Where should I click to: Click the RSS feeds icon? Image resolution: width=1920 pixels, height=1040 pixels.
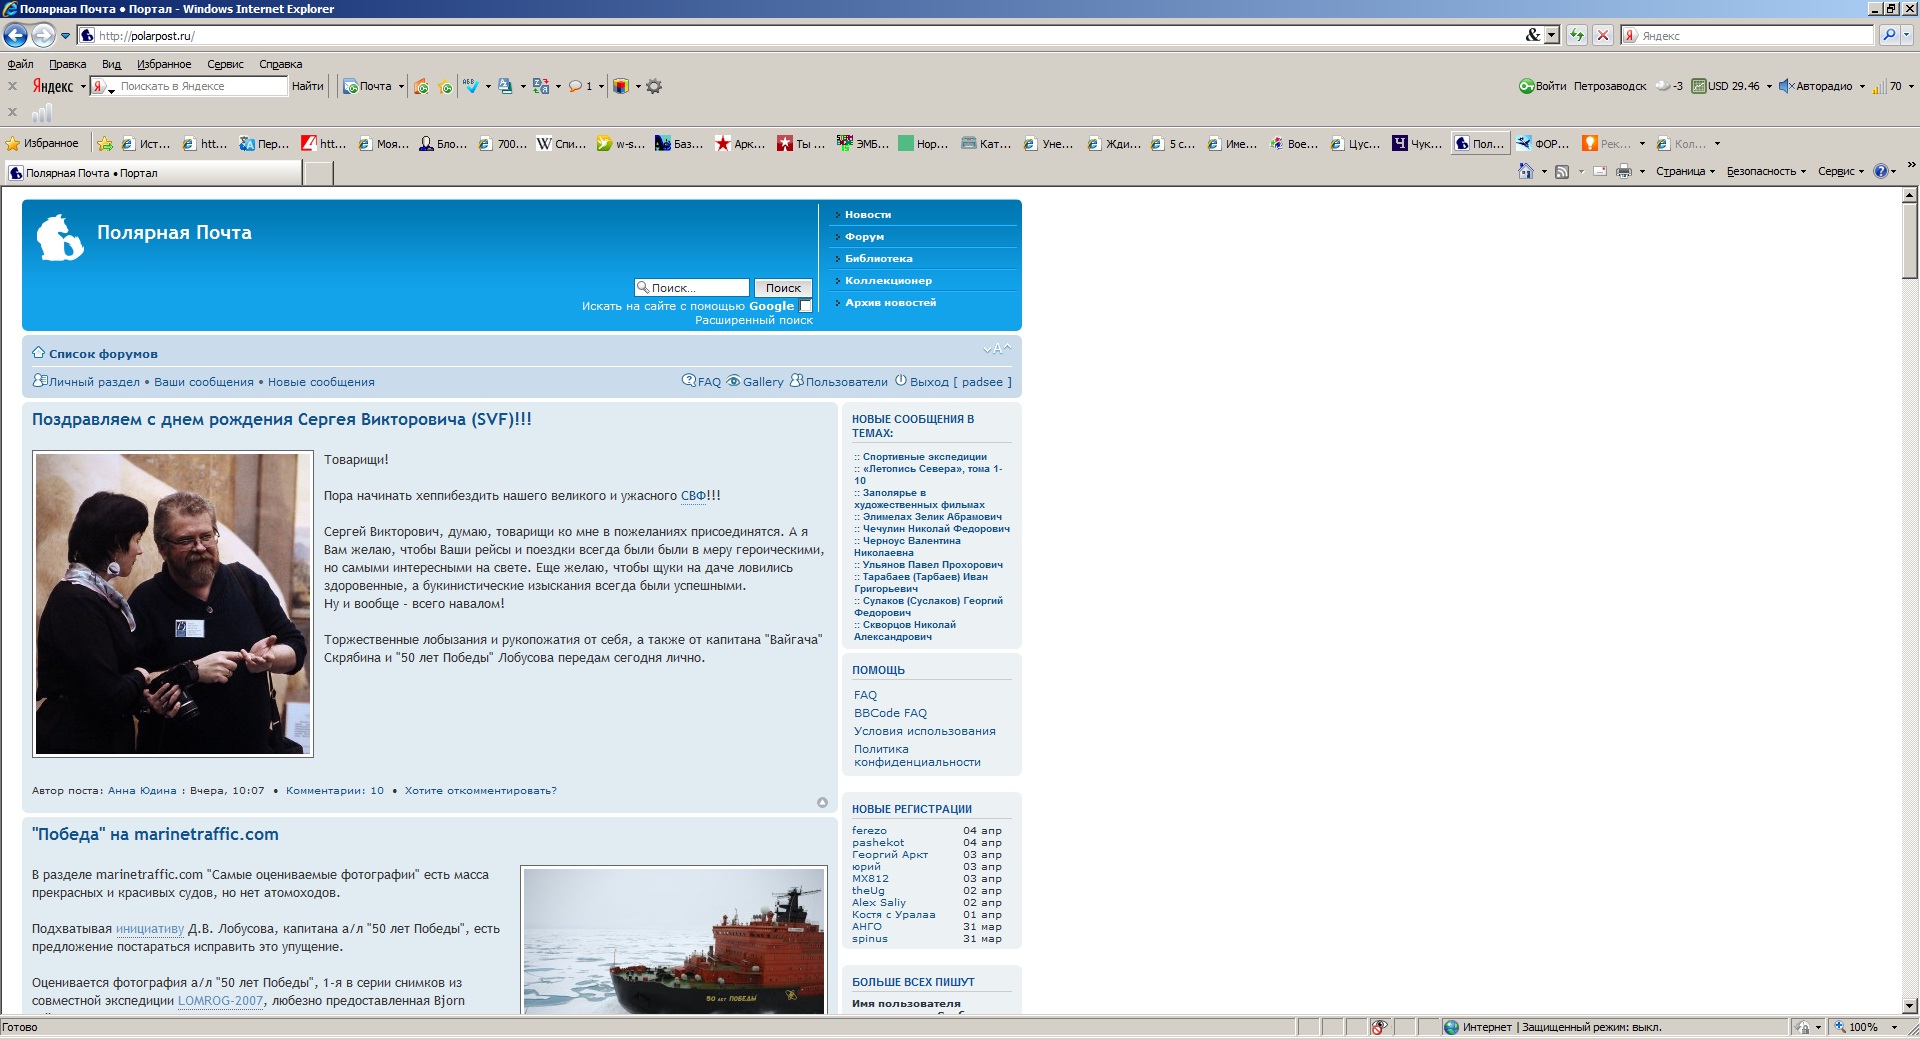coord(1562,172)
